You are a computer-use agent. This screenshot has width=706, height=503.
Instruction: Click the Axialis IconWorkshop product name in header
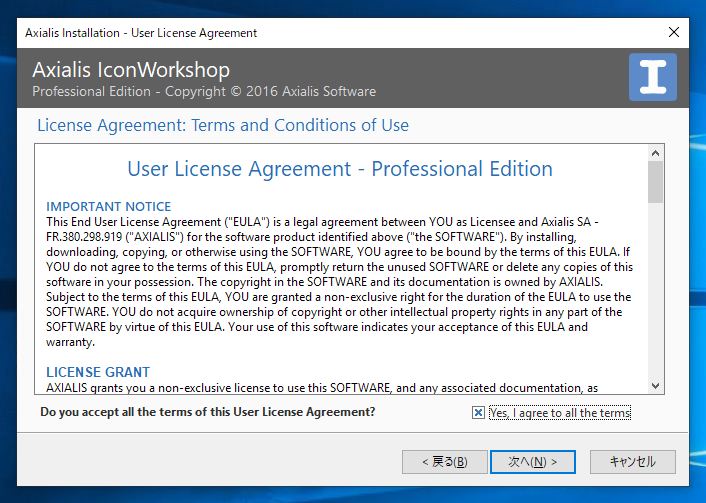[131, 70]
